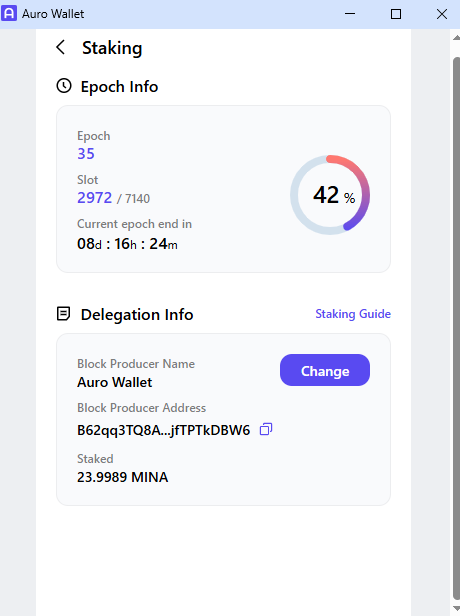Image resolution: width=460 pixels, height=616 pixels.
Task: Maximize the Auro Wallet window
Action: (396, 14)
